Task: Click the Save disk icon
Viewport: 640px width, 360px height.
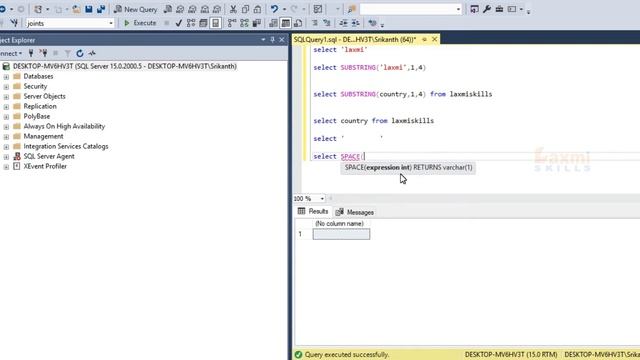Action: tap(89, 9)
